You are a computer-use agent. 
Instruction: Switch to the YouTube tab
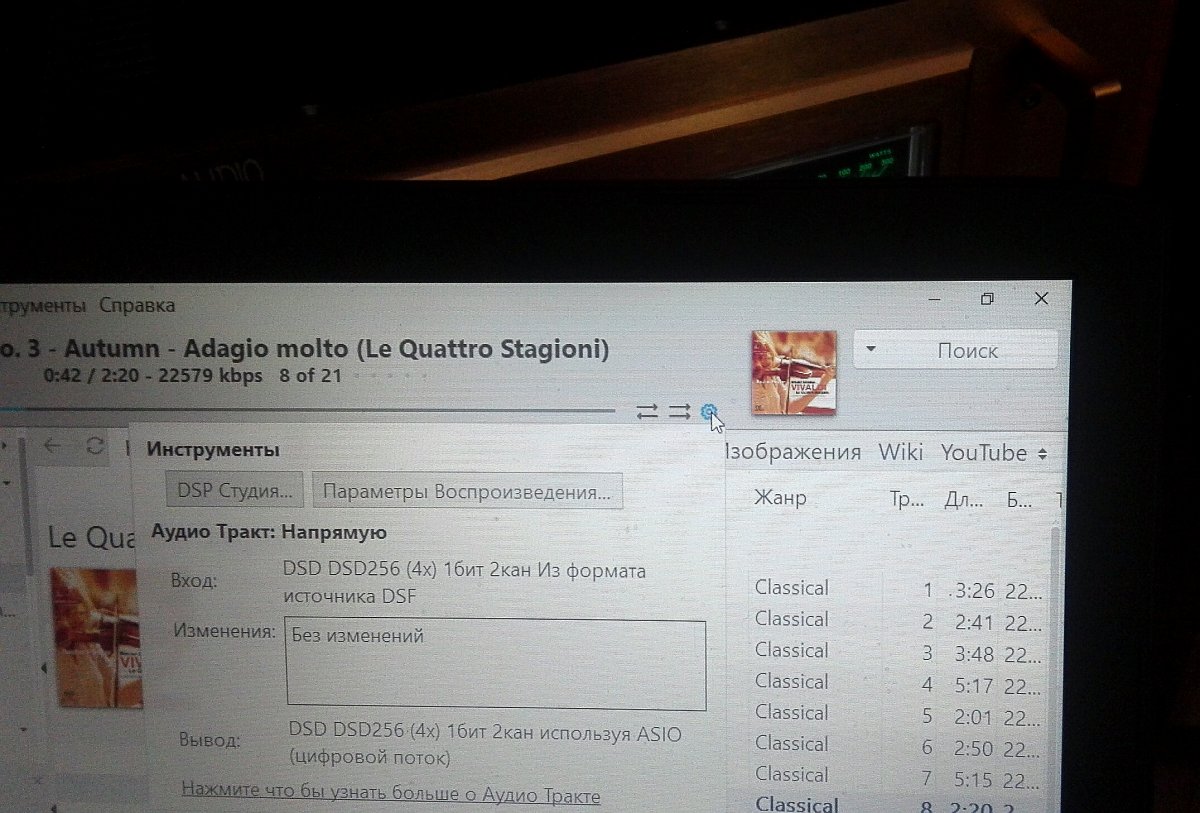point(984,452)
